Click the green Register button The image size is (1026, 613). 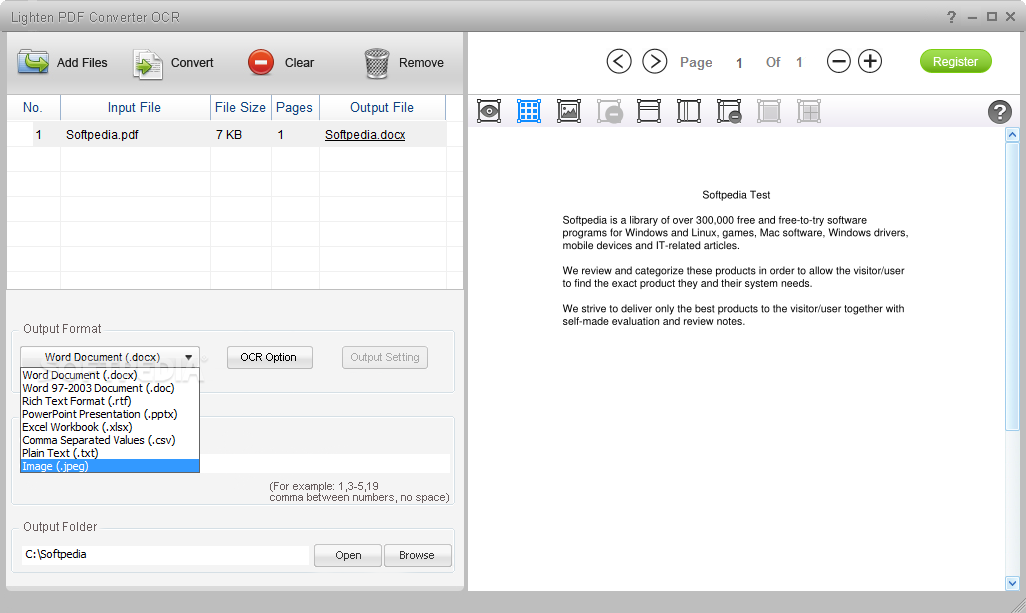click(955, 61)
